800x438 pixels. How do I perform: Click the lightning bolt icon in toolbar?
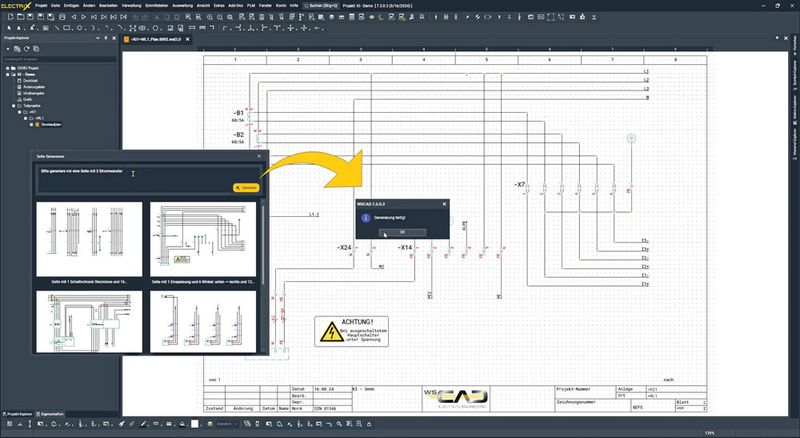click(467, 17)
